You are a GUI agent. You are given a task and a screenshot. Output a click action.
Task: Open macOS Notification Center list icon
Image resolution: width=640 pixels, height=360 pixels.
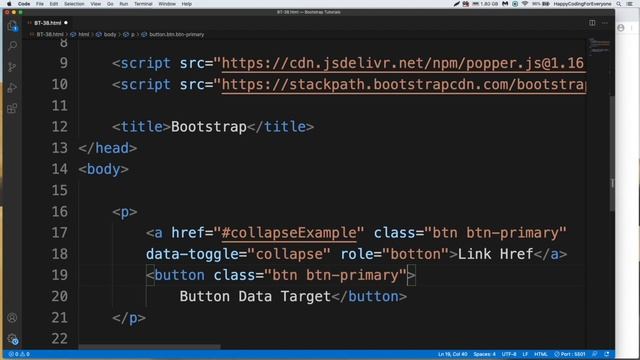click(x=630, y=4)
